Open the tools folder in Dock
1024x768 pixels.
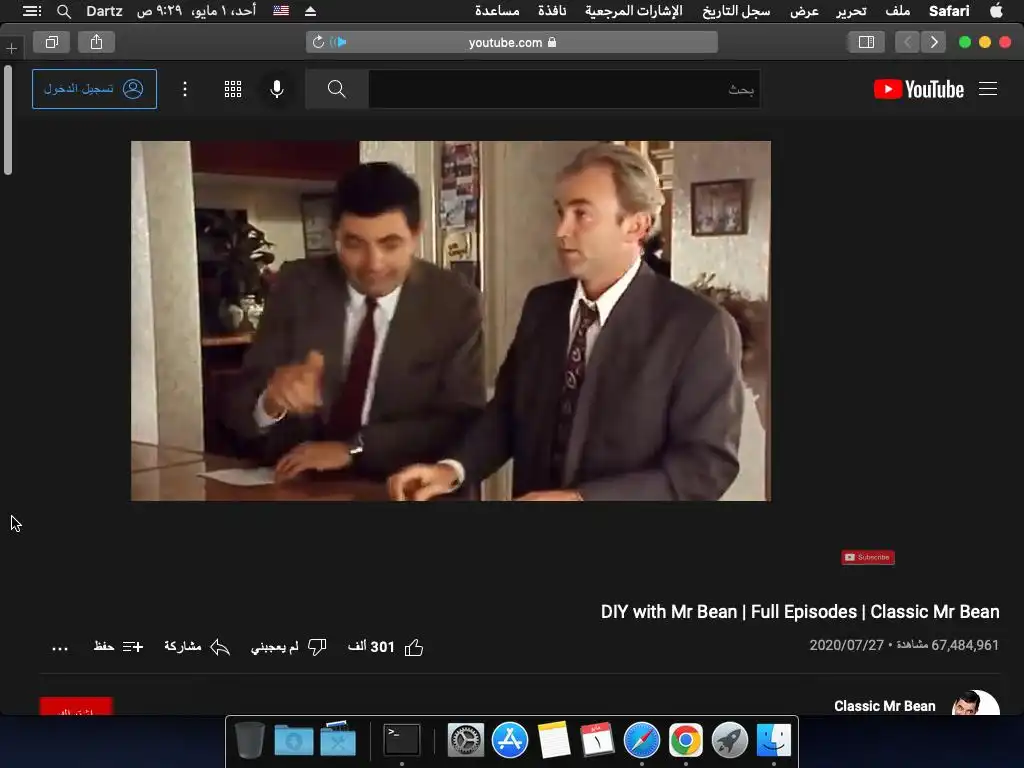pyautogui.click(x=338, y=739)
